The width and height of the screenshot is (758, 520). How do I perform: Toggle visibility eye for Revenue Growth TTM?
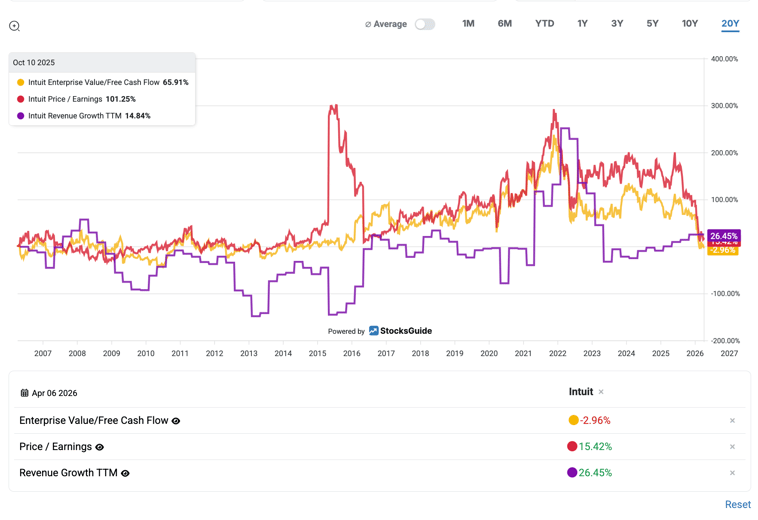[125, 474]
